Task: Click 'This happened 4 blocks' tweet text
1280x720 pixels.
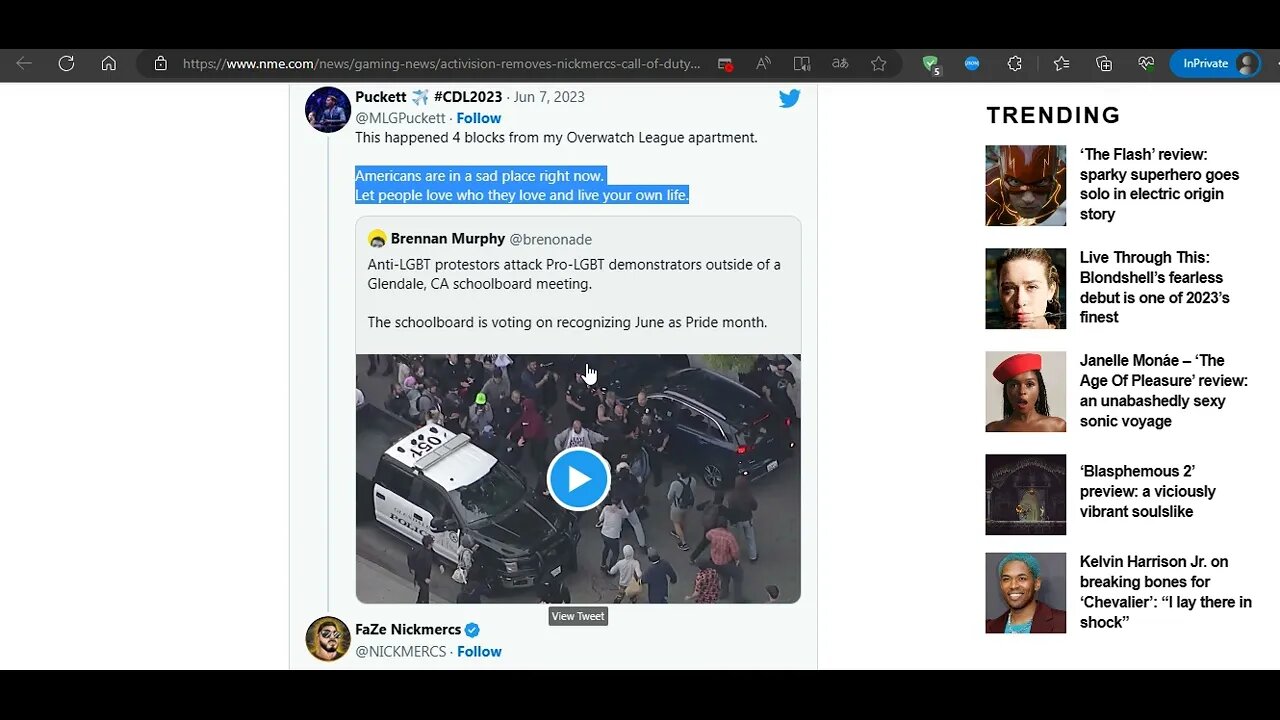Action: [556, 137]
